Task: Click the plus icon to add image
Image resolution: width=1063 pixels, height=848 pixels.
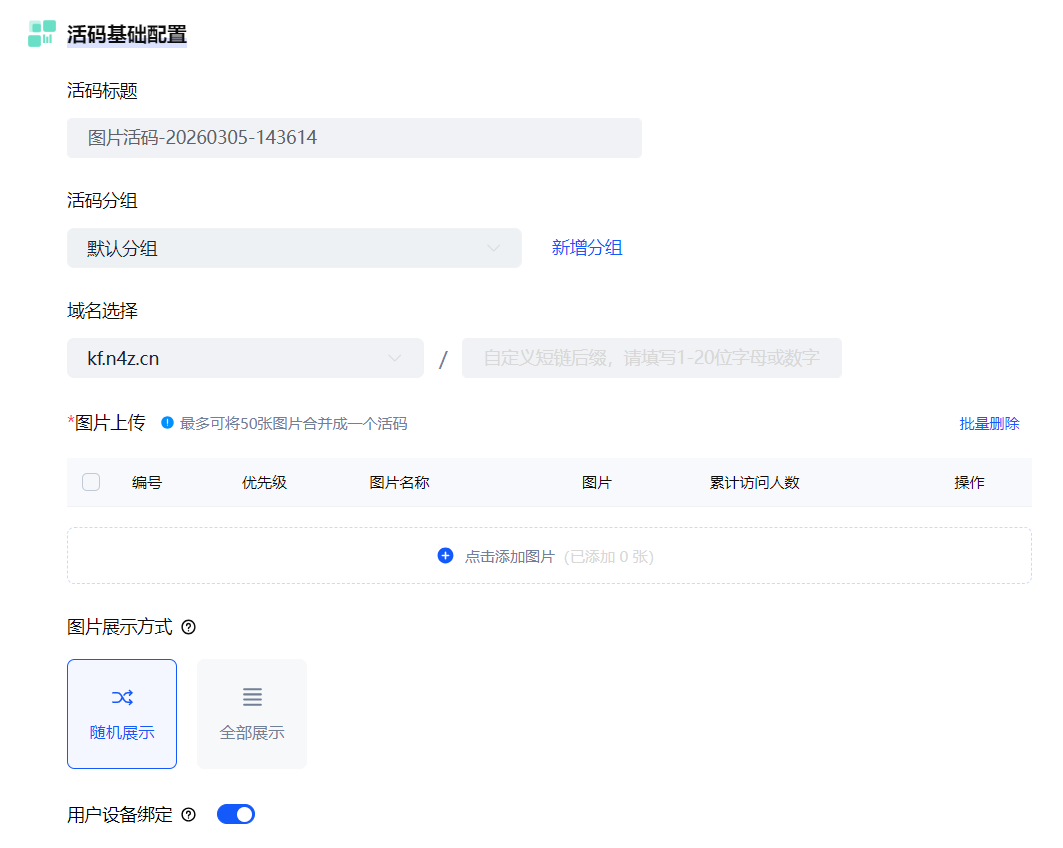Action: 445,556
